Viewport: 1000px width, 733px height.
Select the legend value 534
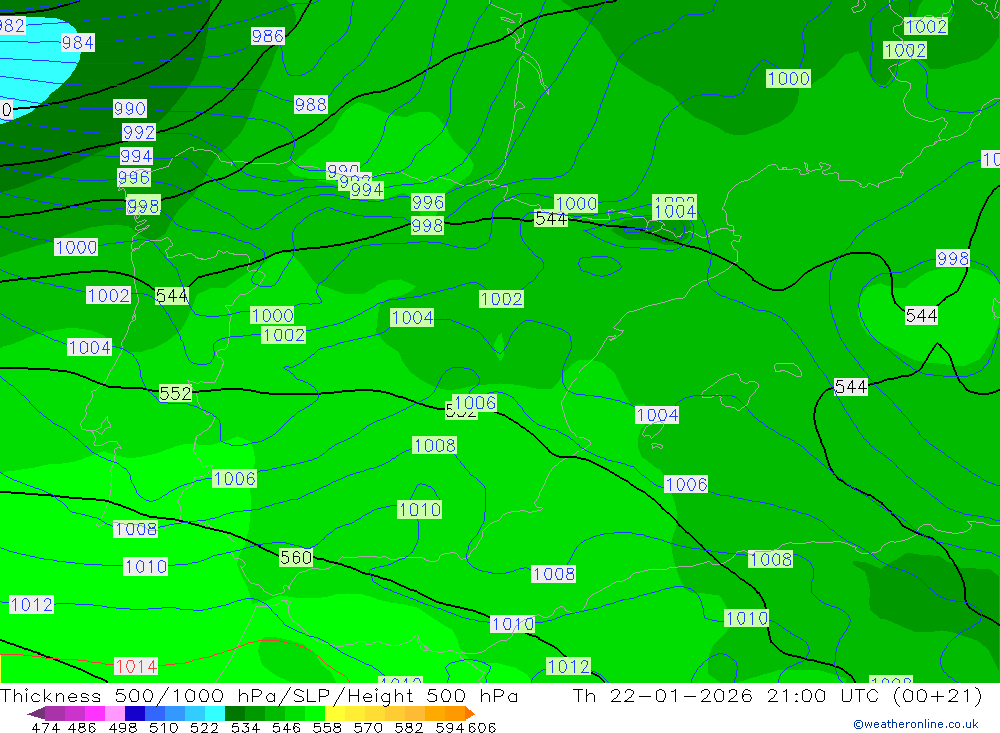coord(246,727)
